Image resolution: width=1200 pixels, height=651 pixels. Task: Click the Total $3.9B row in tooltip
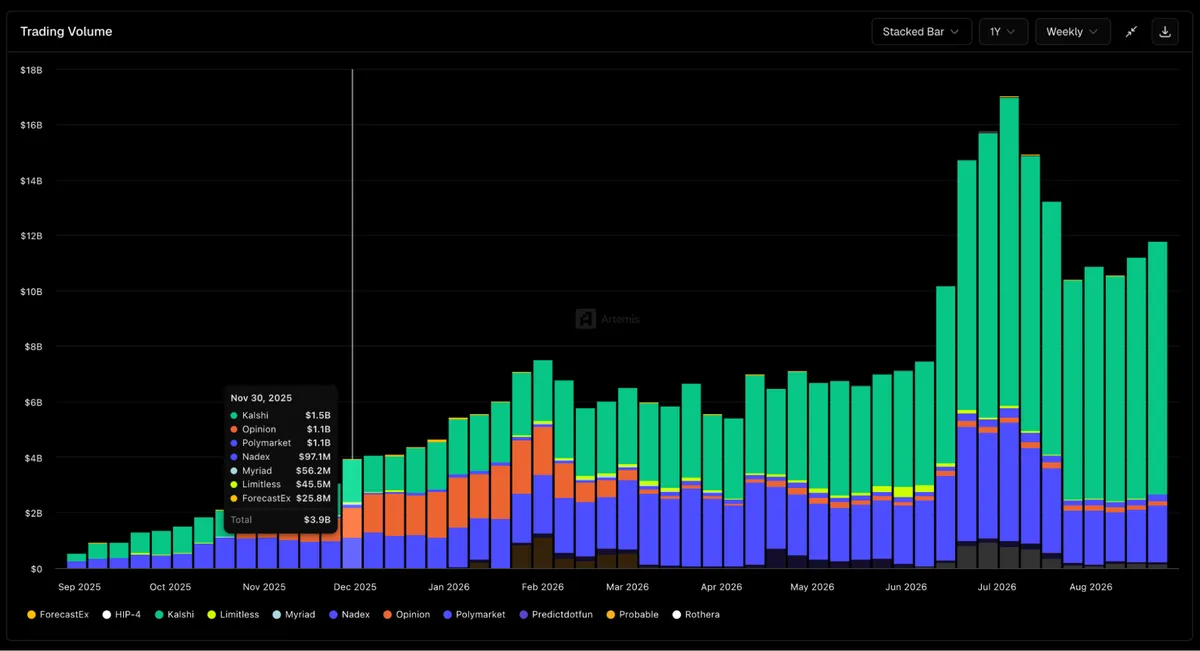tap(281, 520)
